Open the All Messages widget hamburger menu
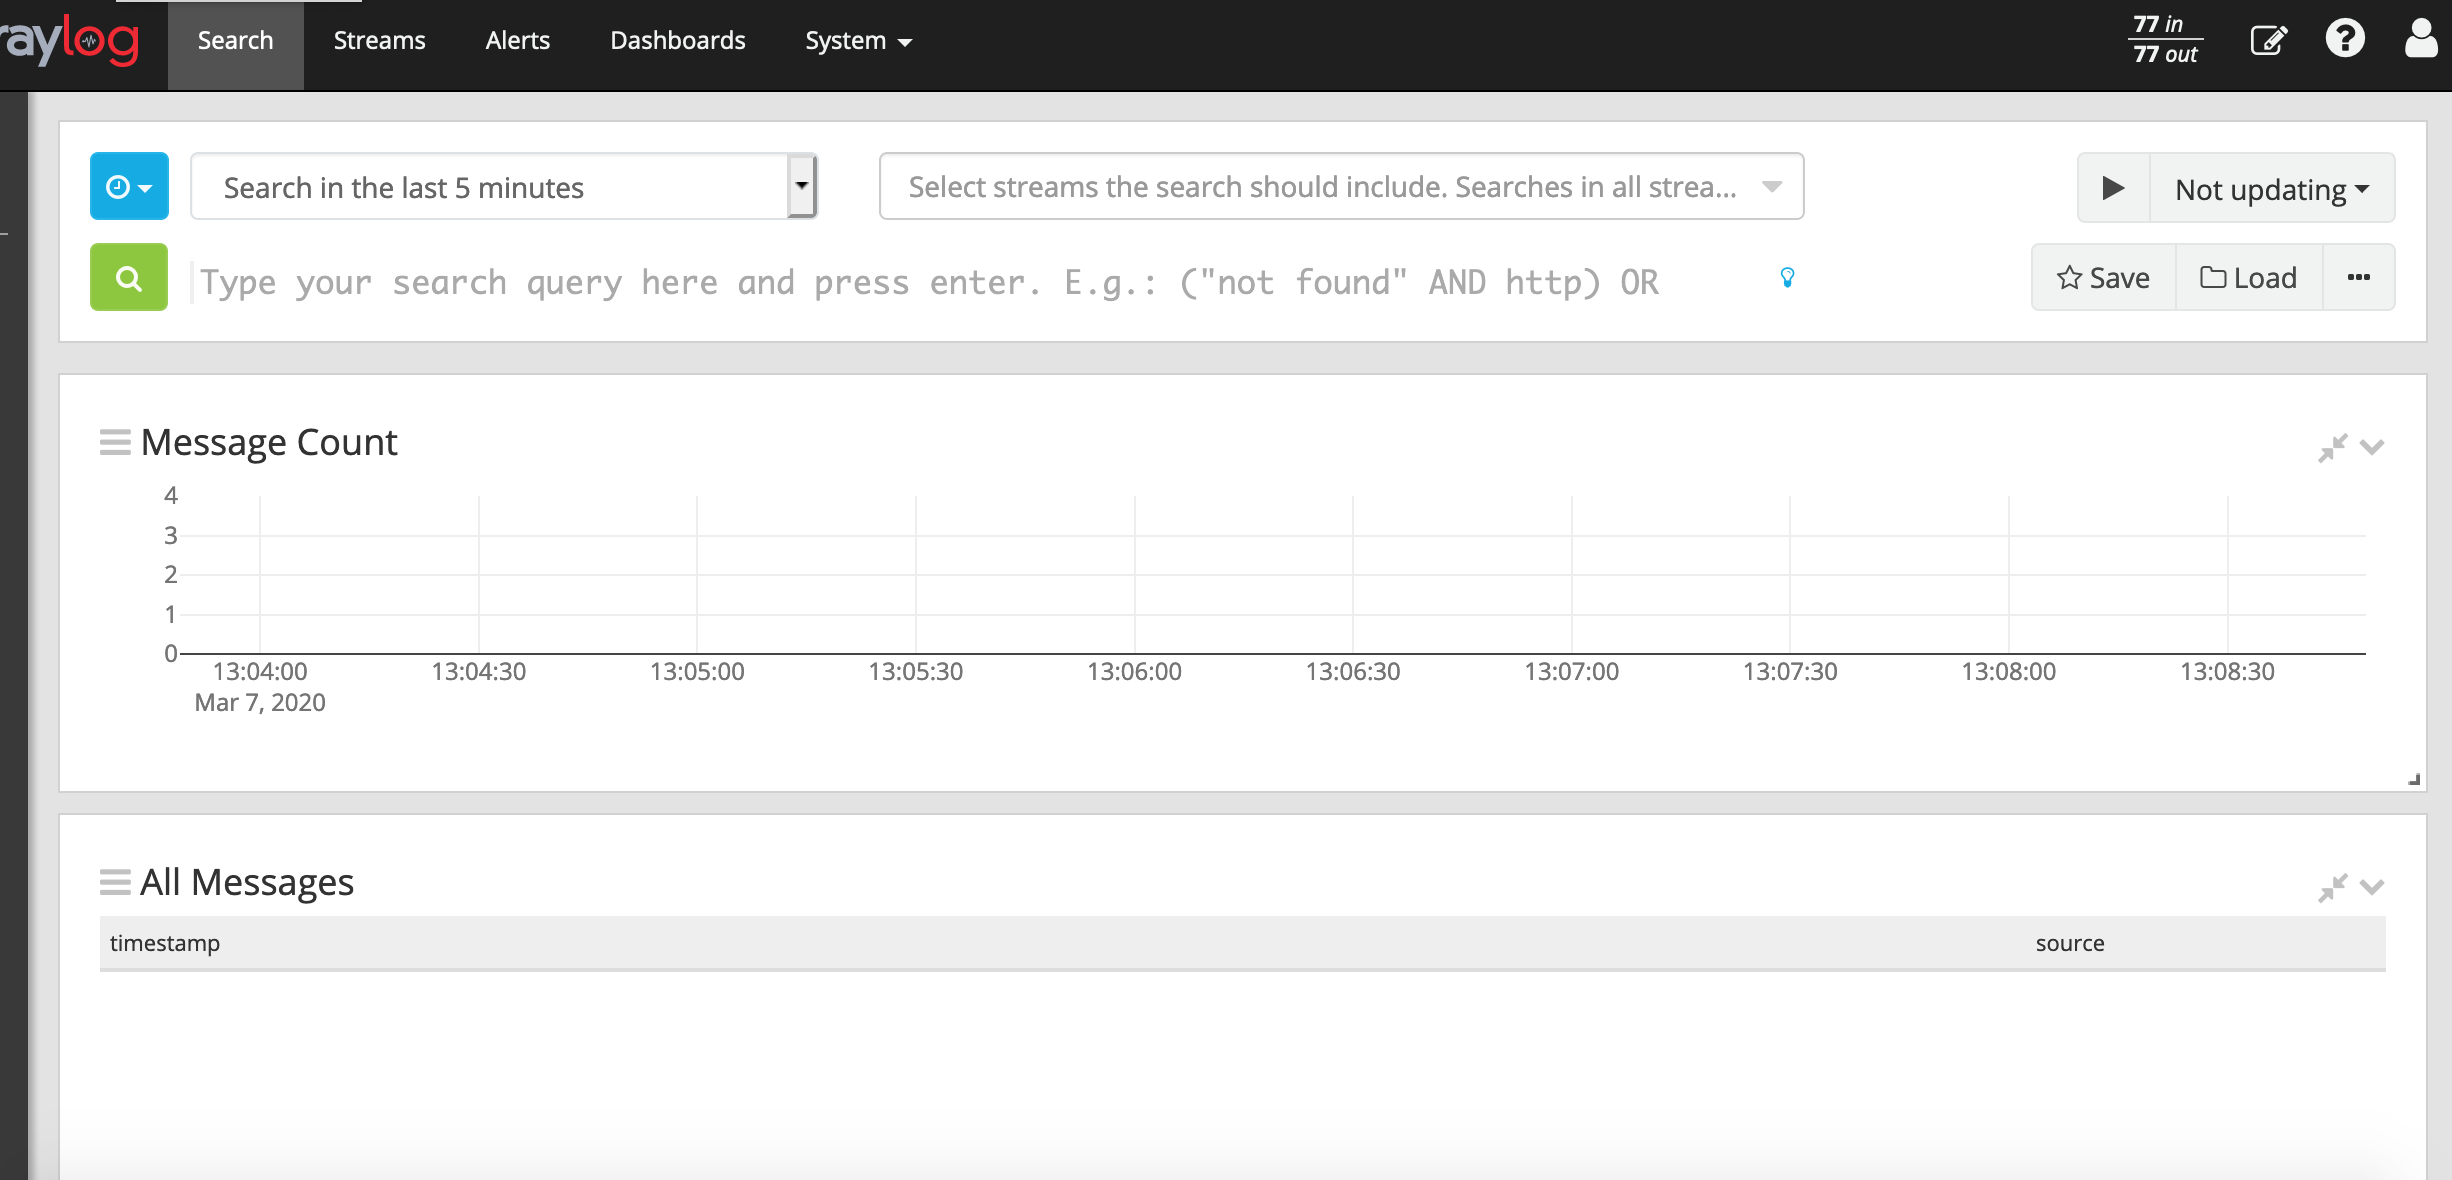The image size is (2452, 1180). click(114, 883)
